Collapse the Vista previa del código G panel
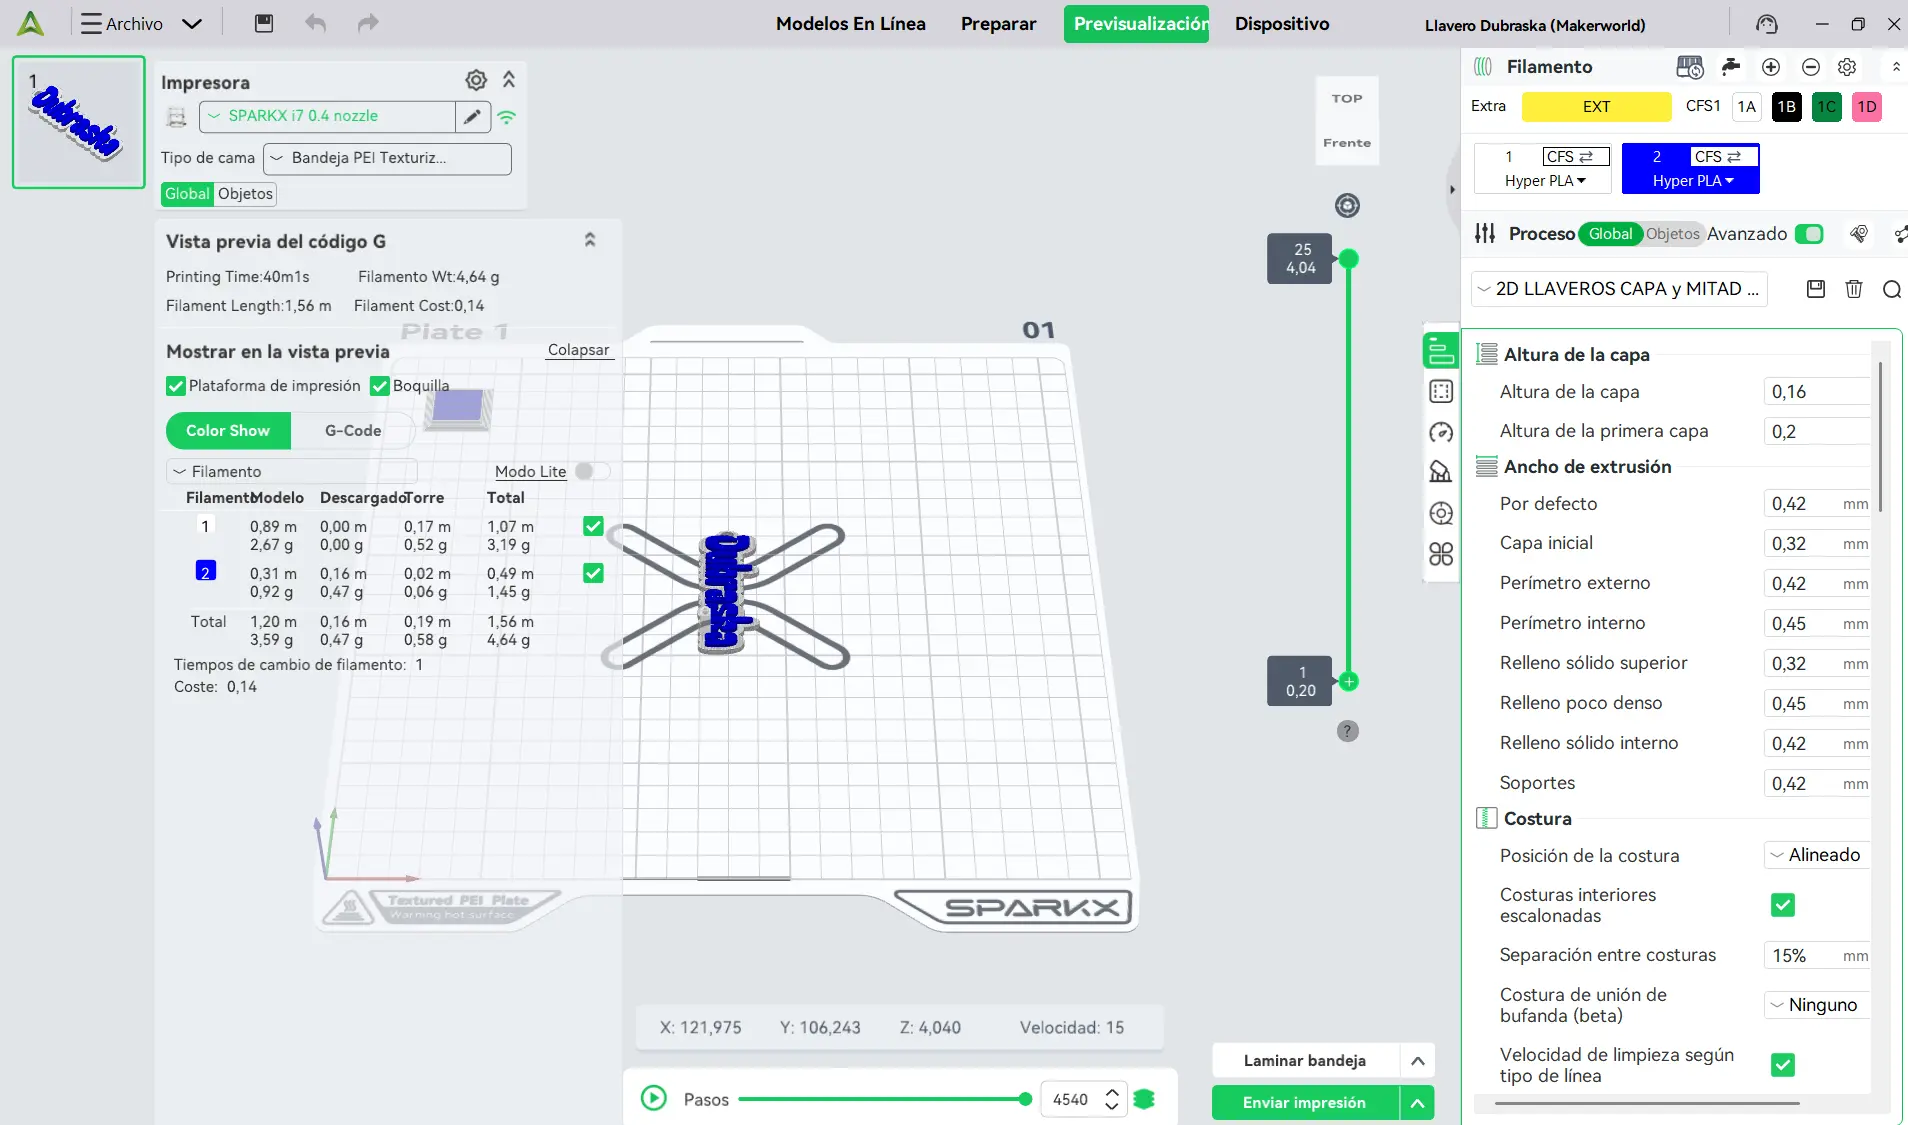The image size is (1908, 1125). pos(590,240)
